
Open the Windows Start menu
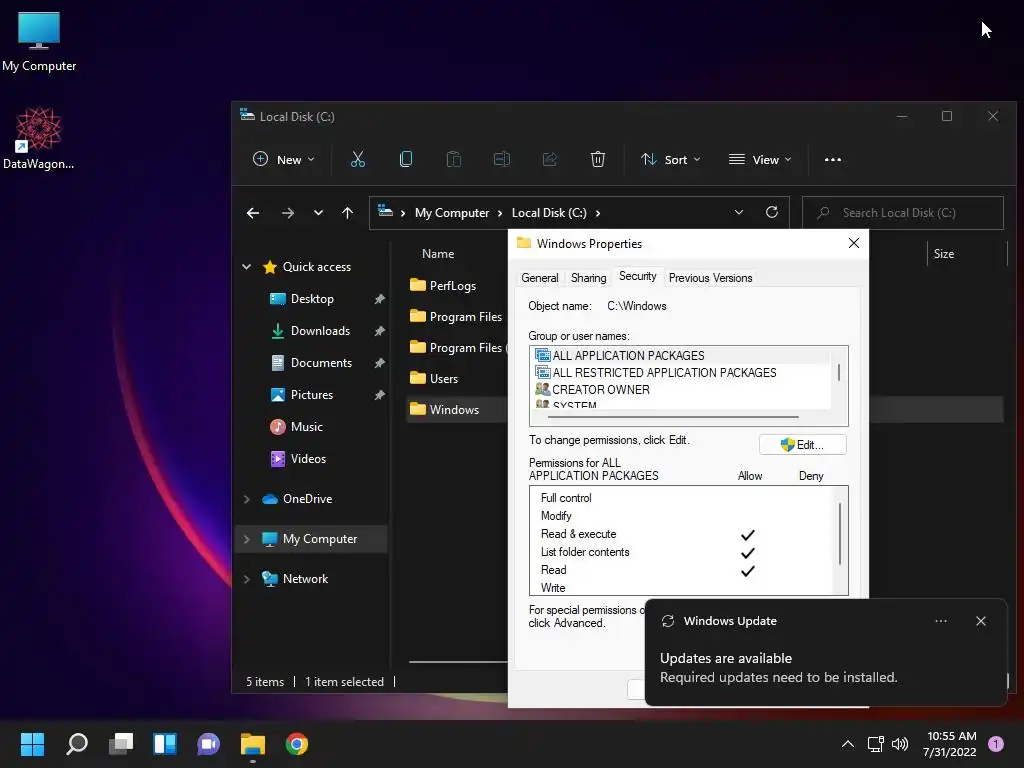(32, 744)
